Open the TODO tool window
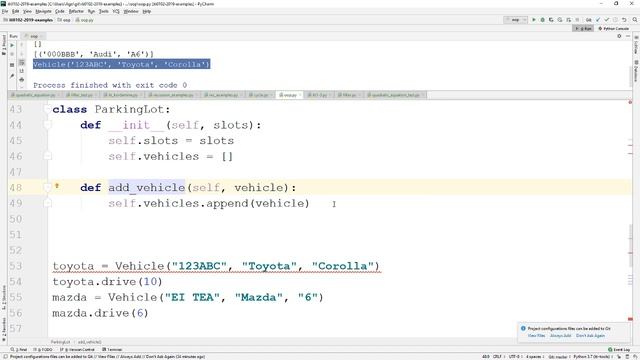Image resolution: width=640 pixels, height=360 pixels. point(42,350)
